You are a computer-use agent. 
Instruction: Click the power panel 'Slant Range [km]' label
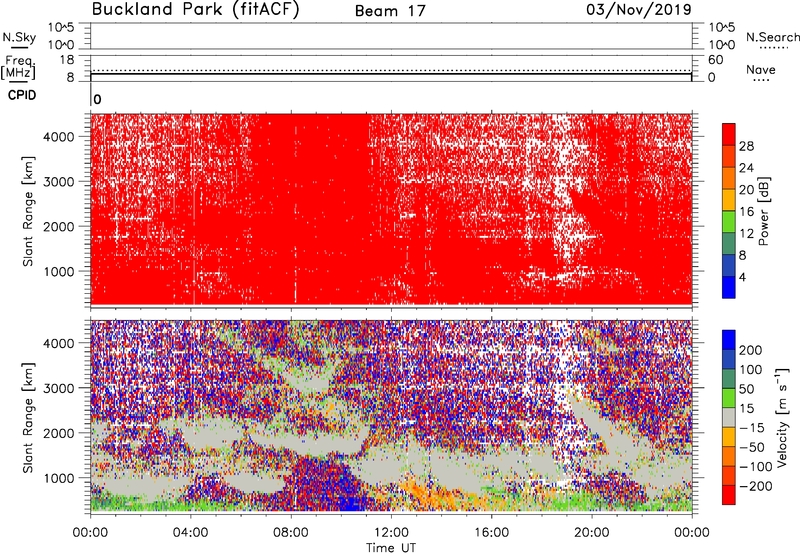click(28, 211)
